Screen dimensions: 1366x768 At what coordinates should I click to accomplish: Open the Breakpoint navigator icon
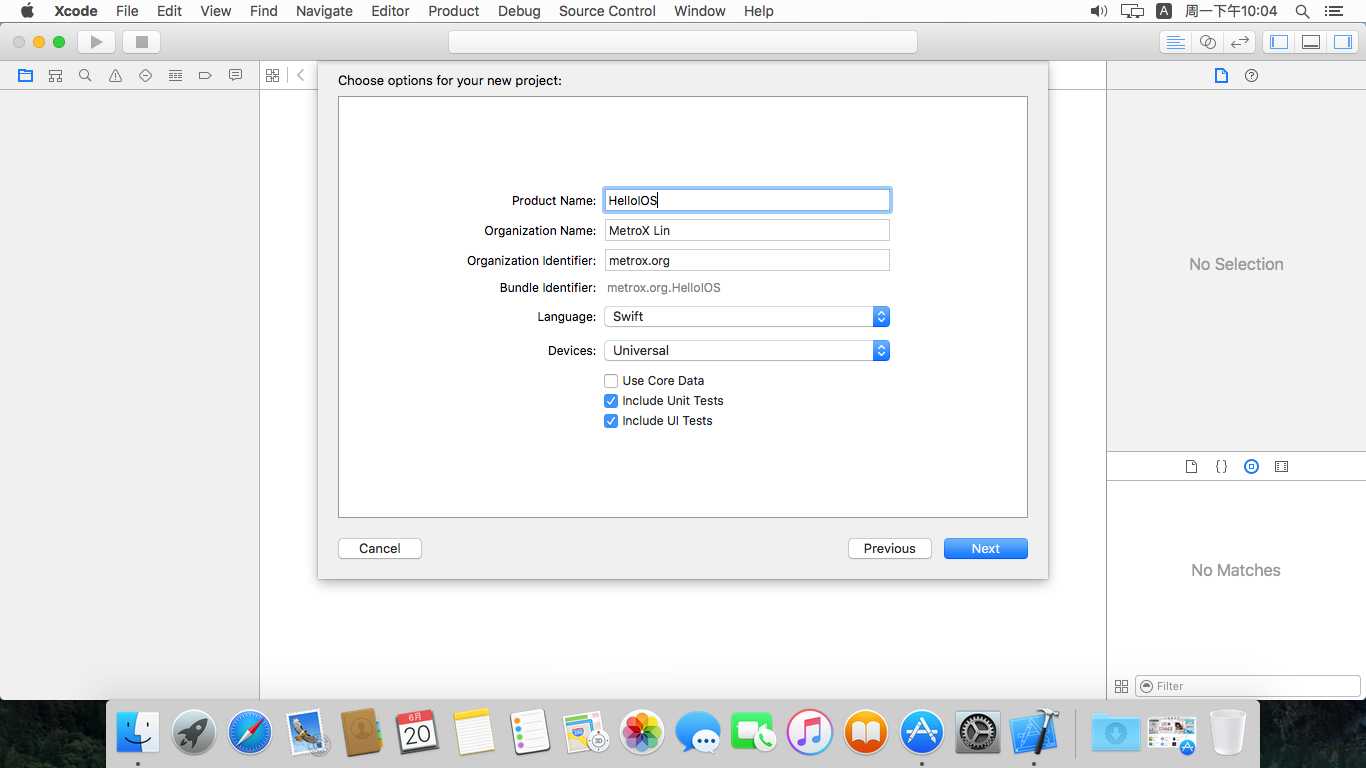[205, 75]
